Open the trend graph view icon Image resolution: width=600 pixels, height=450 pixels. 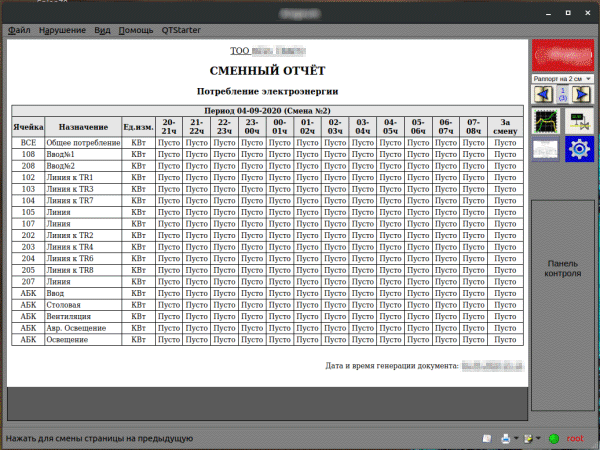546,121
